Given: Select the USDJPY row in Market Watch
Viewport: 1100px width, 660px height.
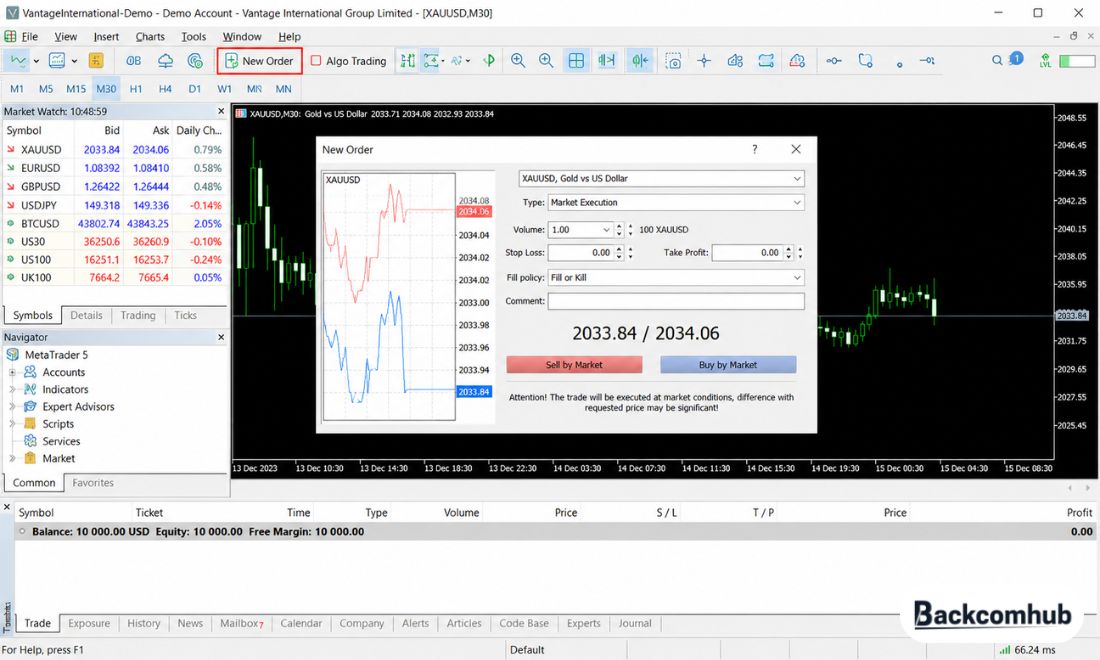Looking at the screenshot, I should (x=114, y=206).
